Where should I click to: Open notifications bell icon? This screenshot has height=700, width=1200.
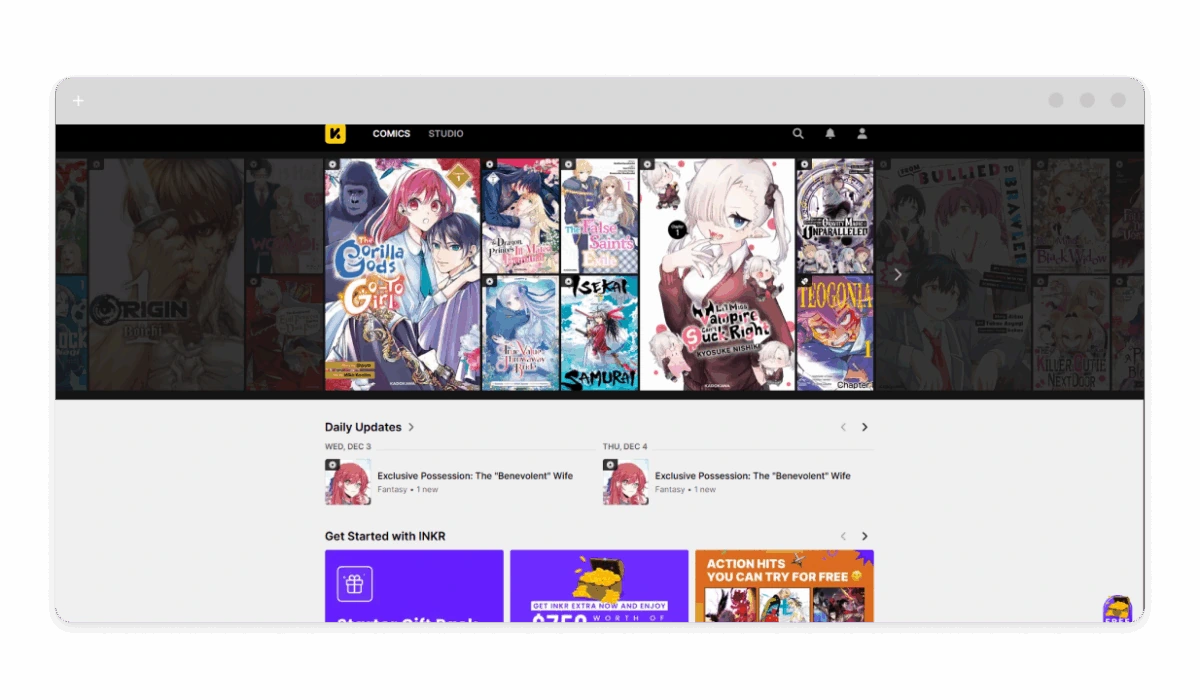830,134
